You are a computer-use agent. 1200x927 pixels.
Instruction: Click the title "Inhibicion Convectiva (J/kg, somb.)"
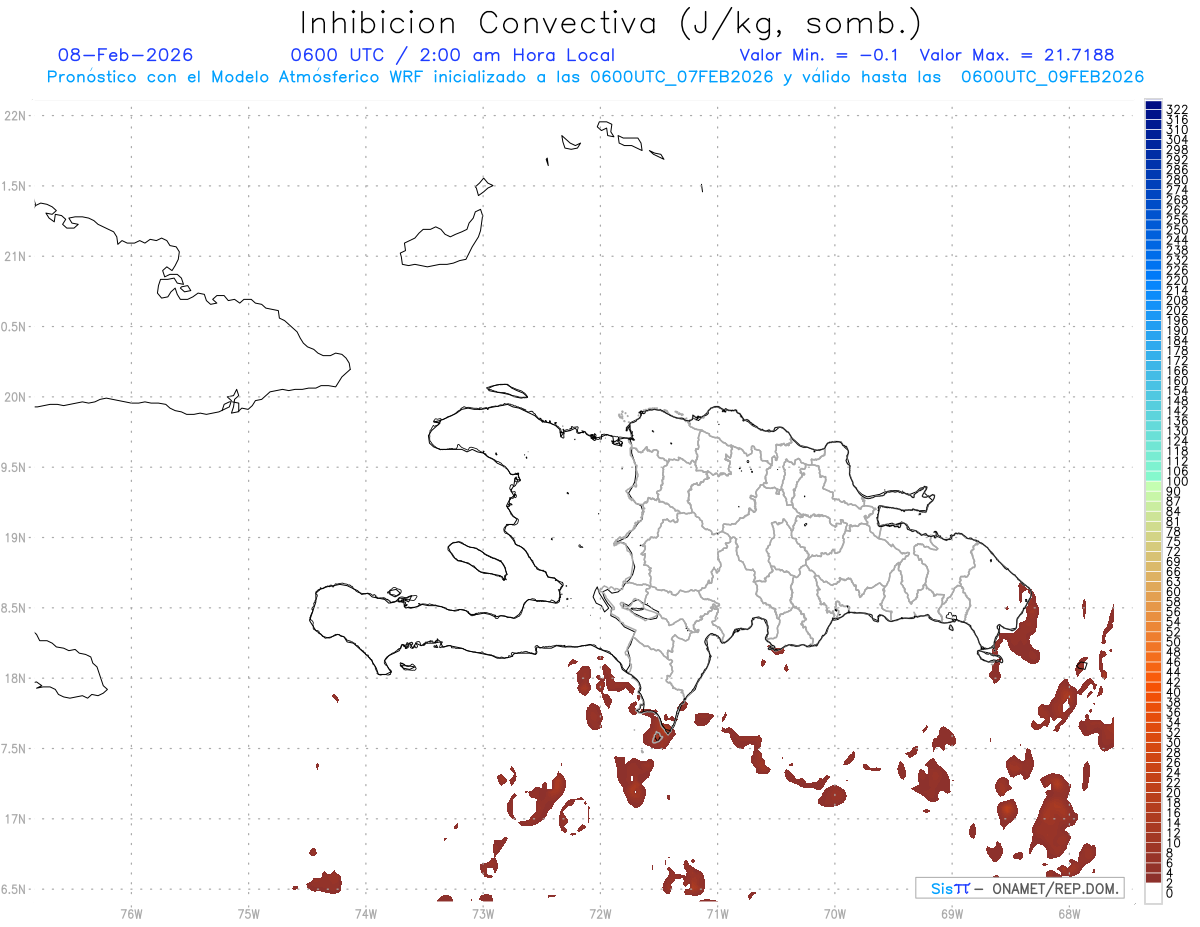click(610, 23)
